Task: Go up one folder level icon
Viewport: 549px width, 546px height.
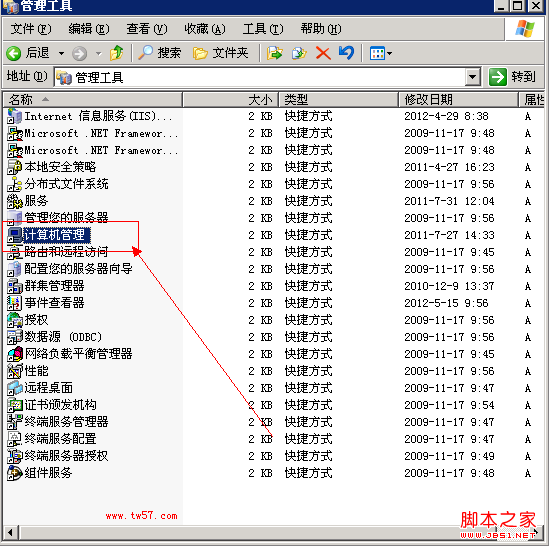Action: coord(116,53)
